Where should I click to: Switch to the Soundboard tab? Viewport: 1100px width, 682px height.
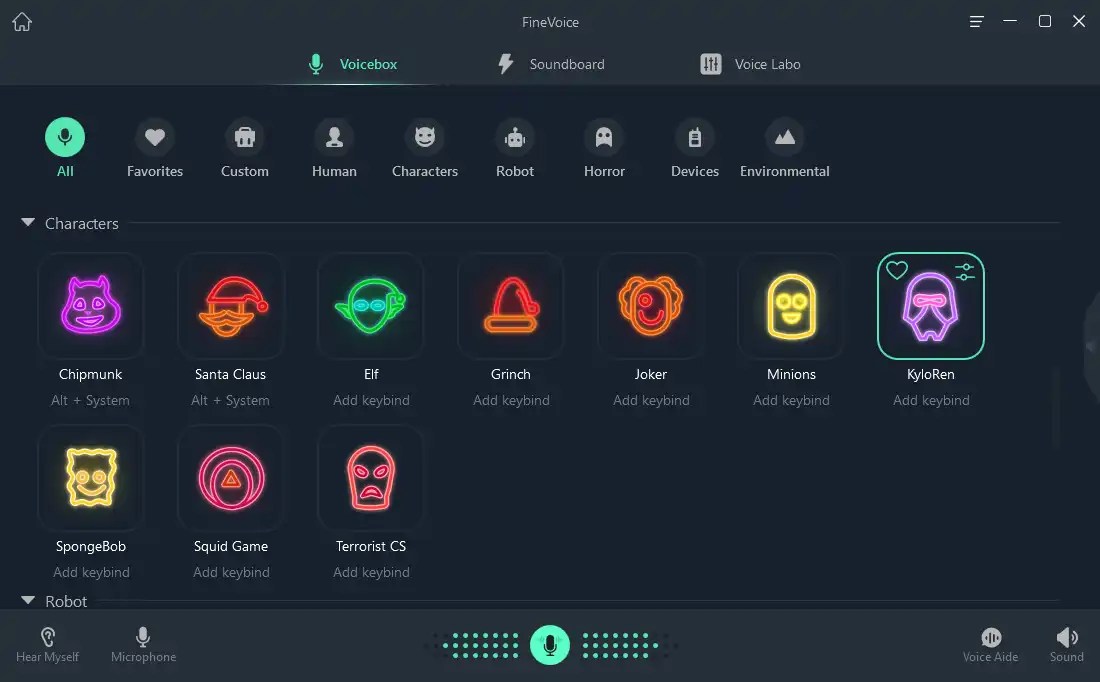click(551, 64)
